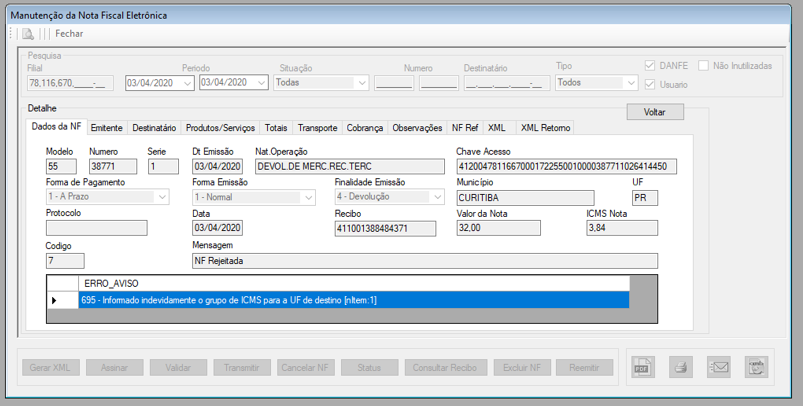
Task: Click the first Numero search field
Action: tap(394, 83)
